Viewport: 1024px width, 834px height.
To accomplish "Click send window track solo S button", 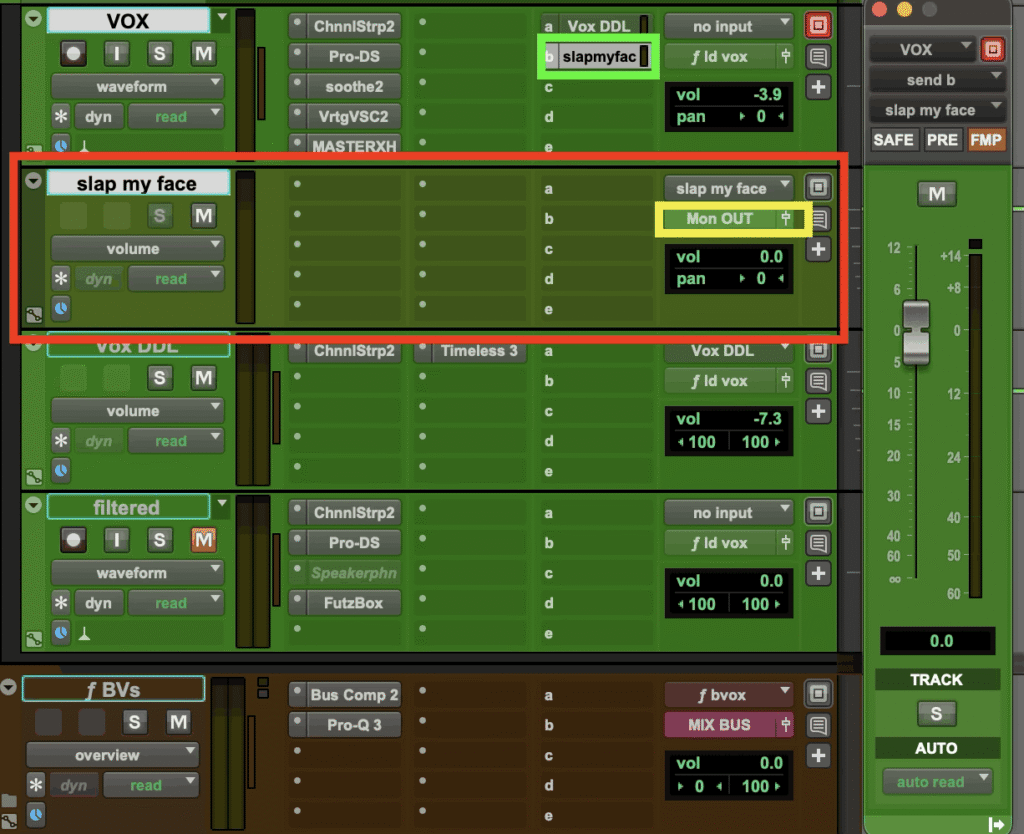I will click(936, 714).
